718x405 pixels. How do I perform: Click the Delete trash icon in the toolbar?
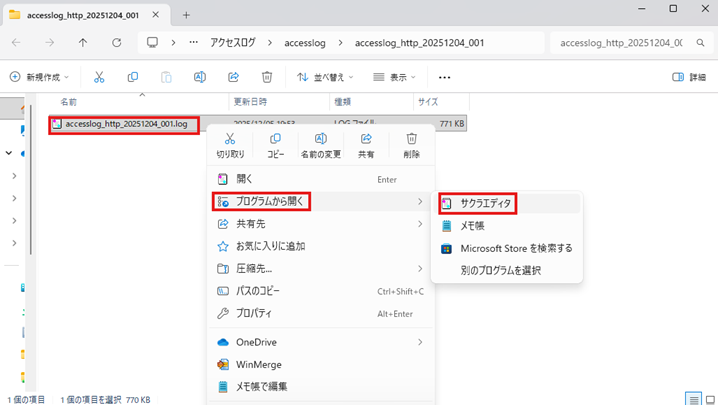267,77
